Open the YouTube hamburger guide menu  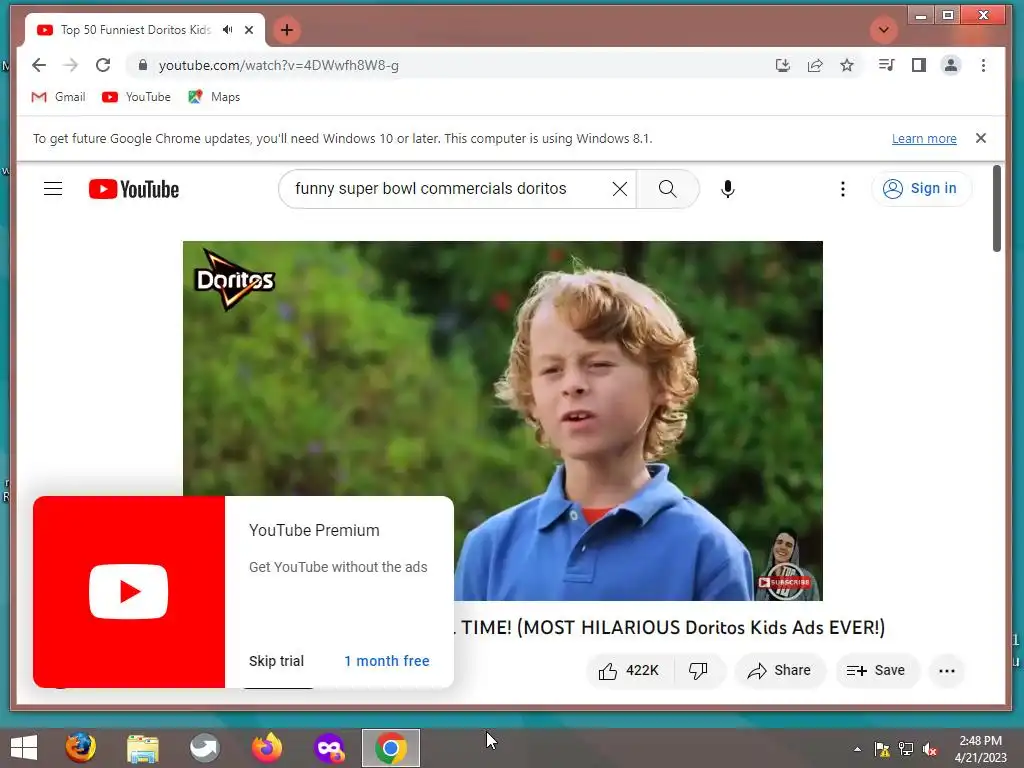click(x=53, y=189)
